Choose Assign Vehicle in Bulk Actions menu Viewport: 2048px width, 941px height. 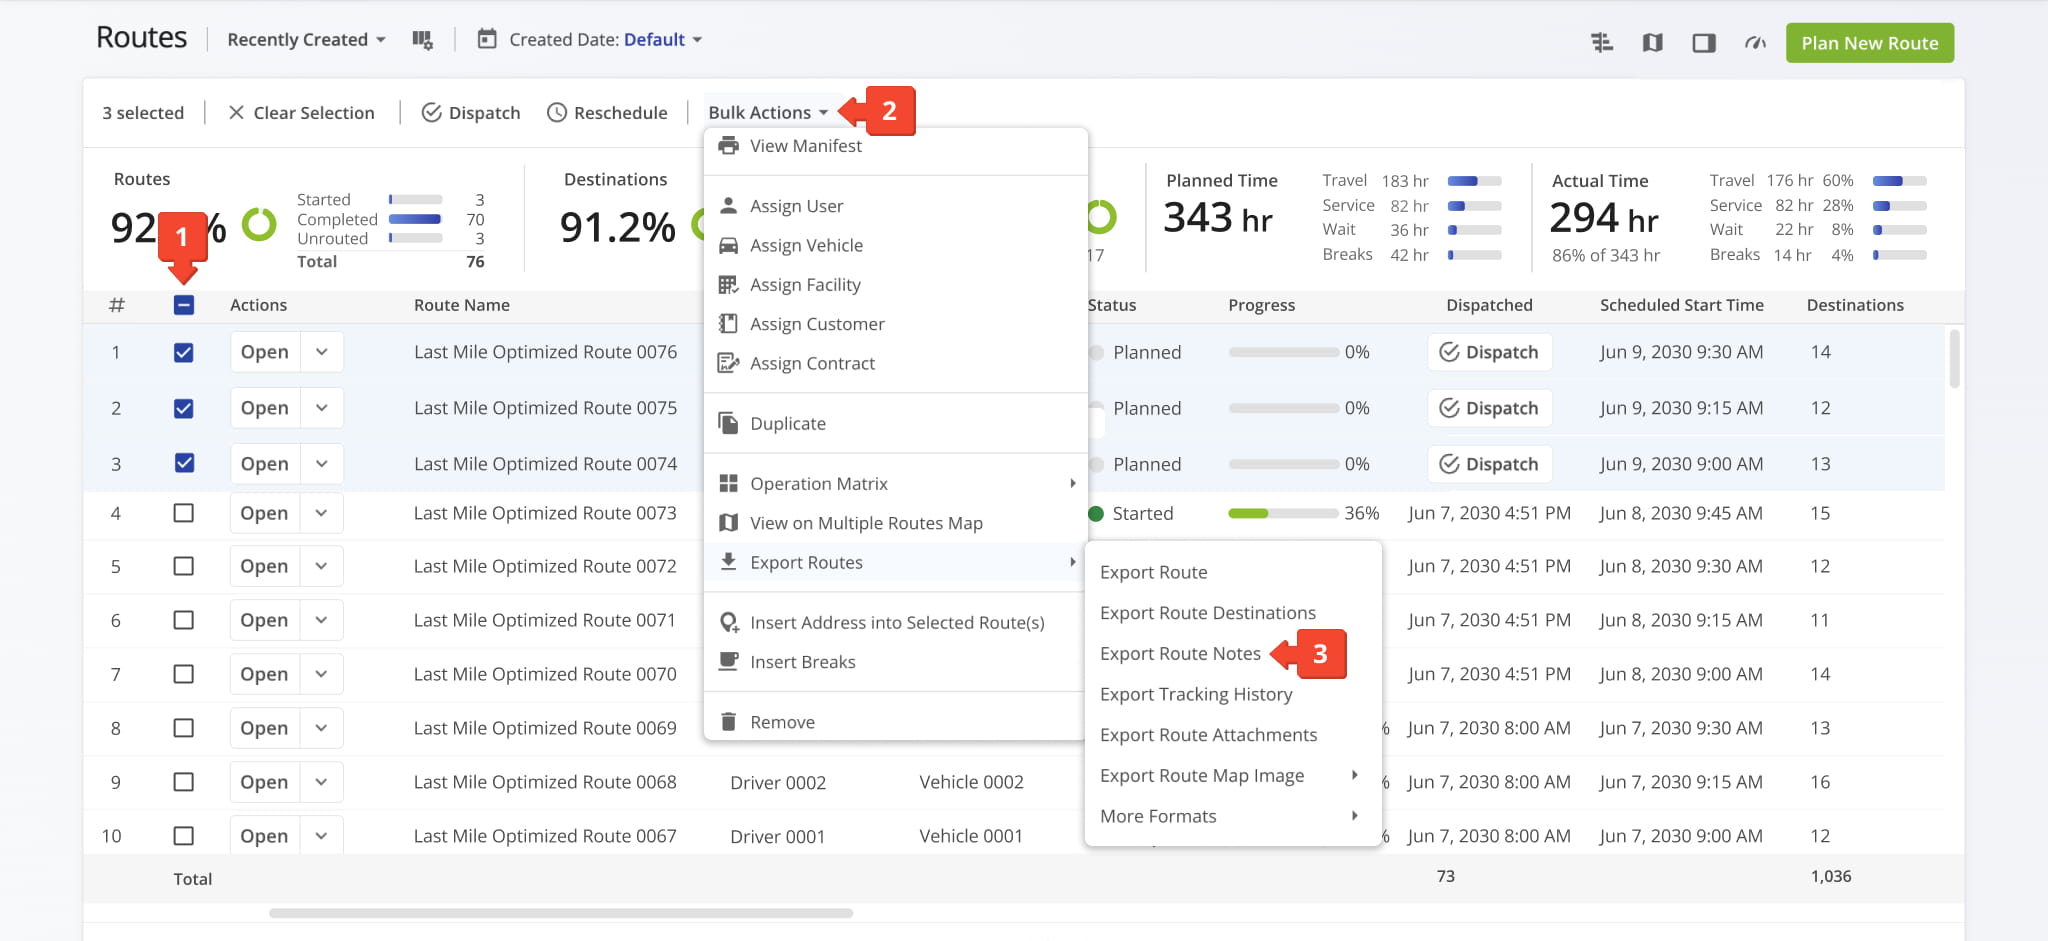(806, 246)
